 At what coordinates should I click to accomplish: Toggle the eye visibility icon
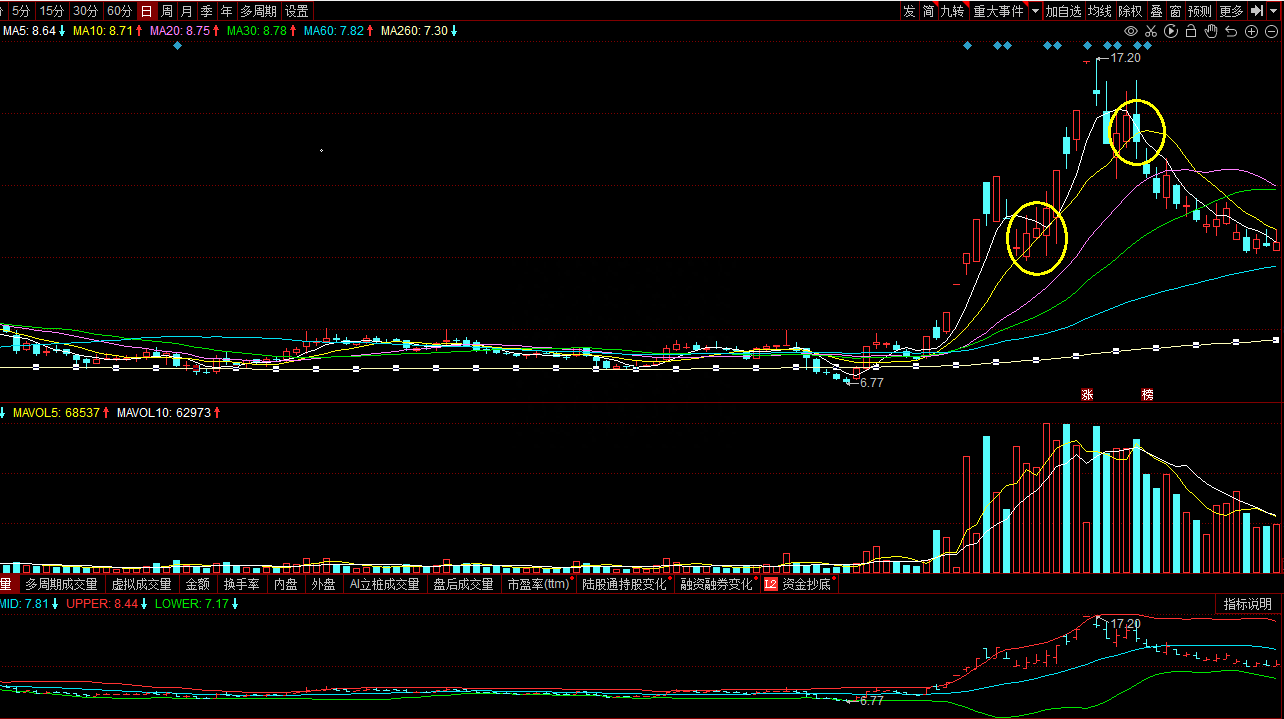point(1131,31)
